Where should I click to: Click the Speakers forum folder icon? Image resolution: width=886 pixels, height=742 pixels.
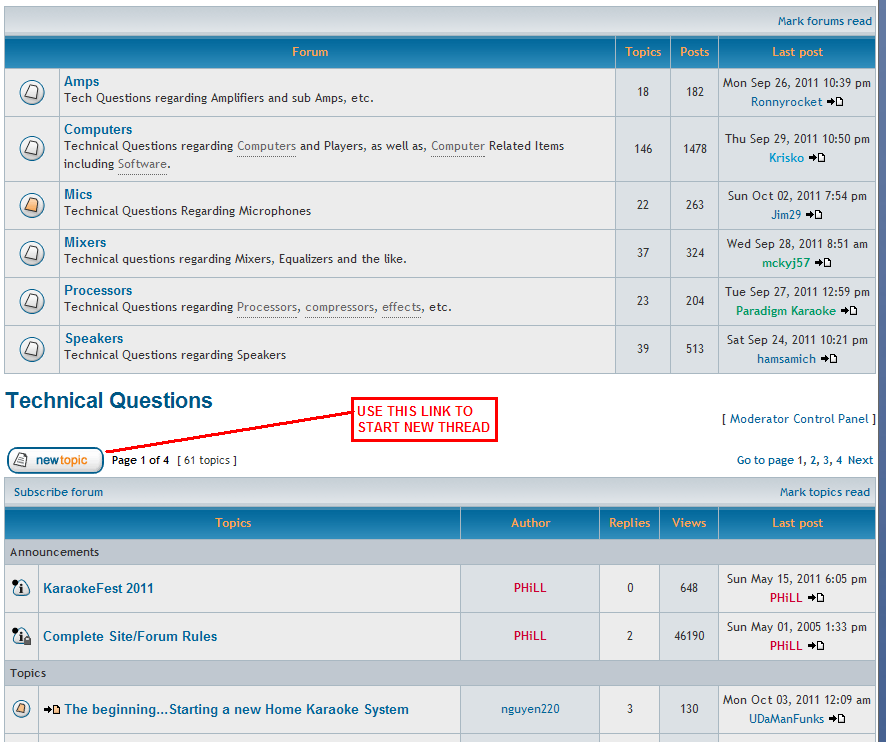point(32,349)
